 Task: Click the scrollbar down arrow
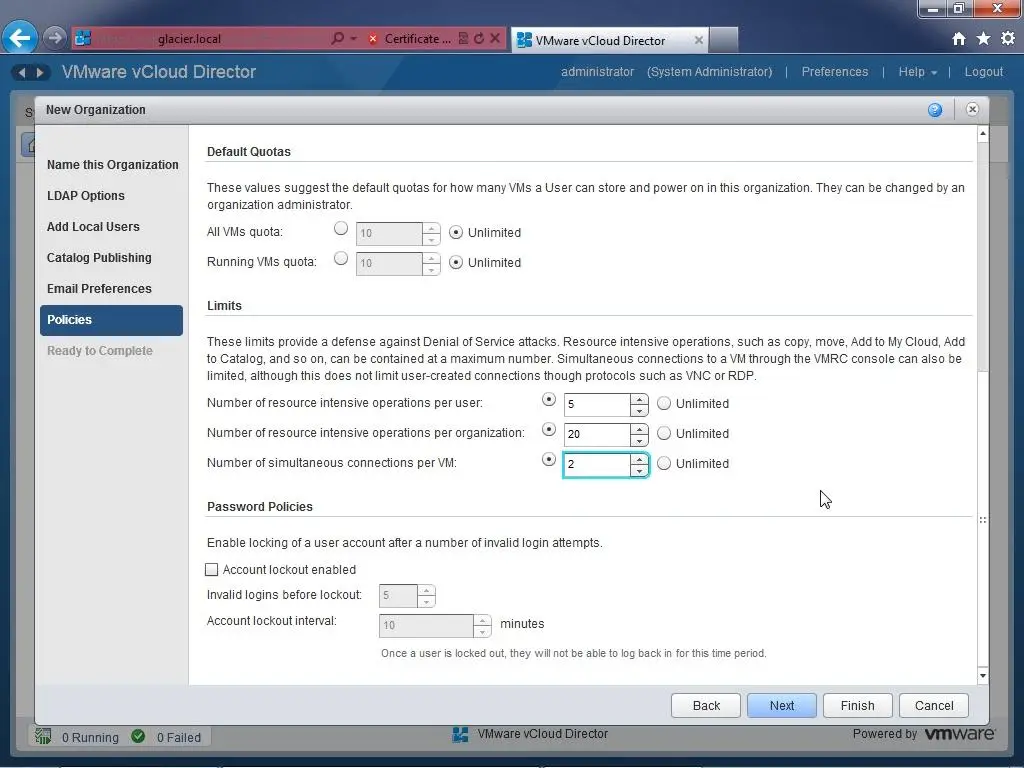click(983, 676)
